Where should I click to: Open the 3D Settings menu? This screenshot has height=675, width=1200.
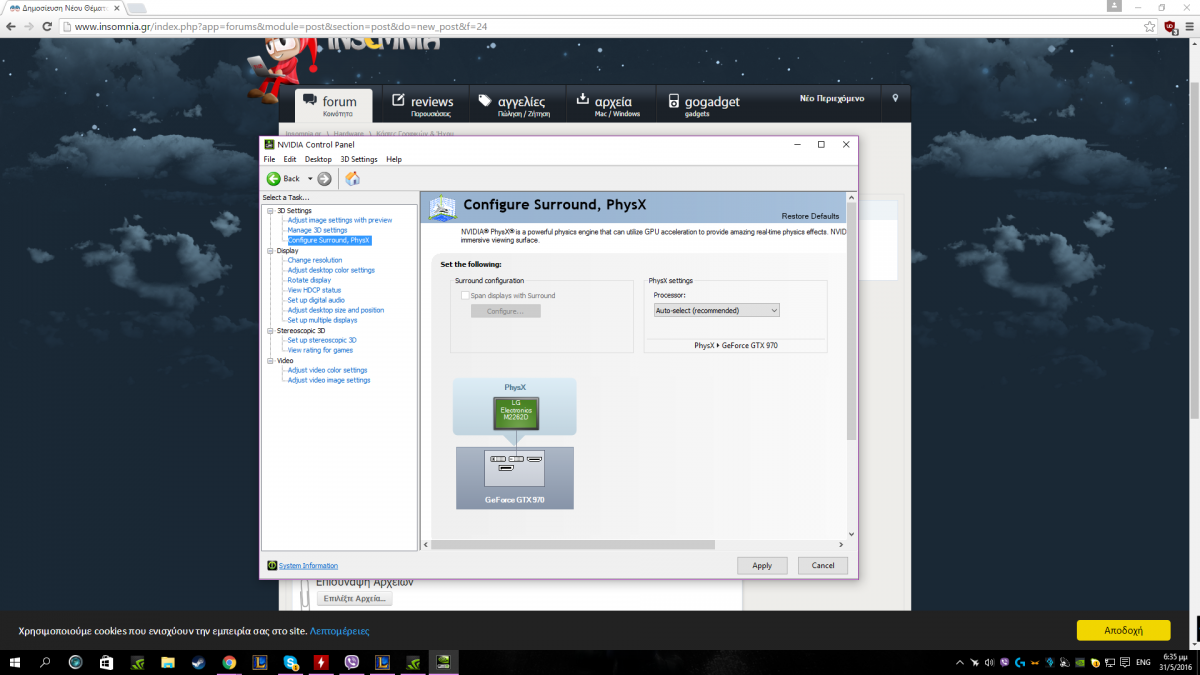pos(359,159)
